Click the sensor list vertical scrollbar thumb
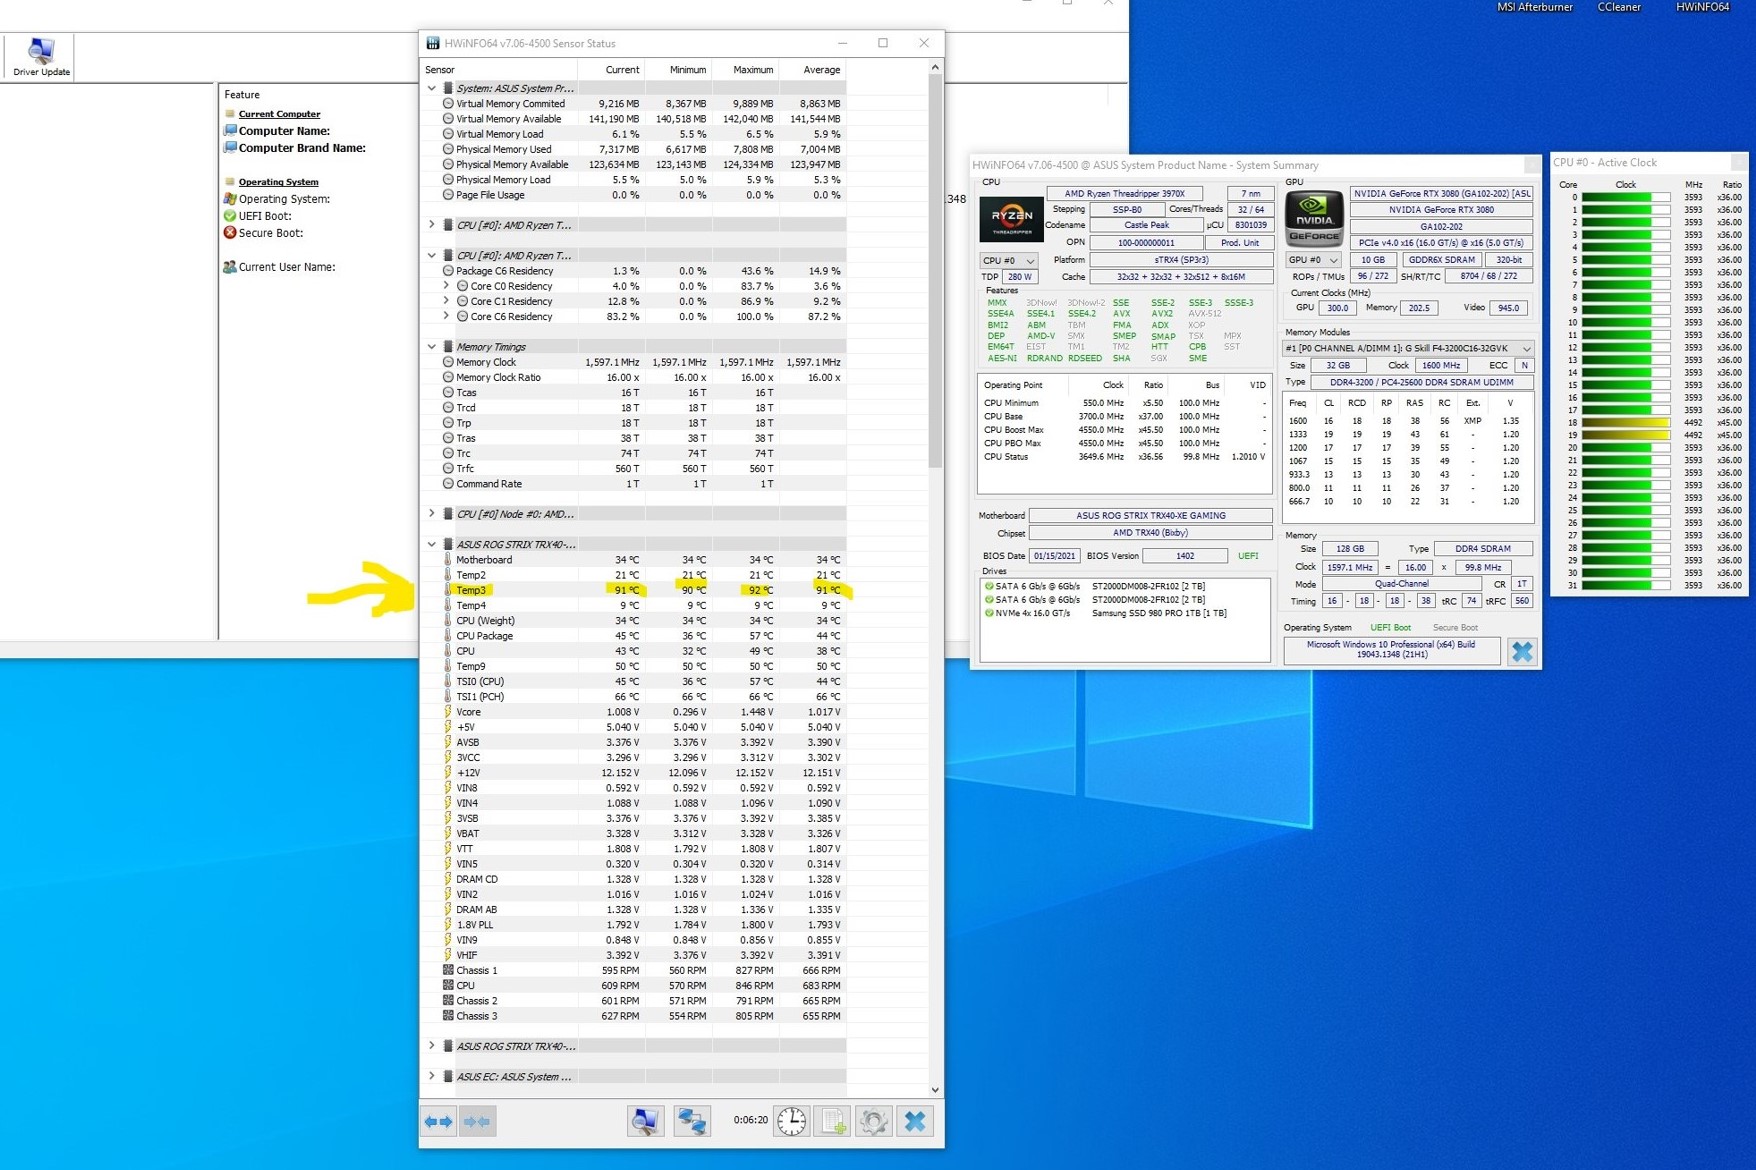 (x=935, y=272)
